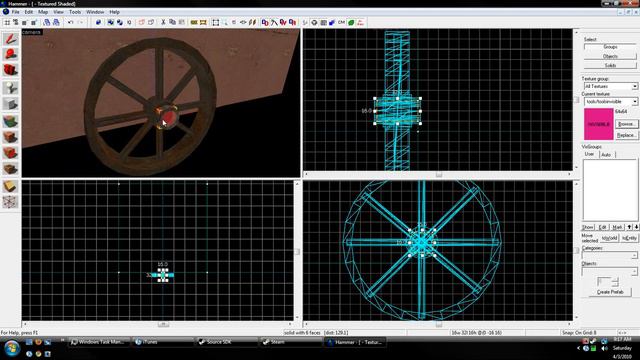The height and width of the screenshot is (360, 640).
Task: Click the Apply Current Texture tool
Action: point(11,137)
